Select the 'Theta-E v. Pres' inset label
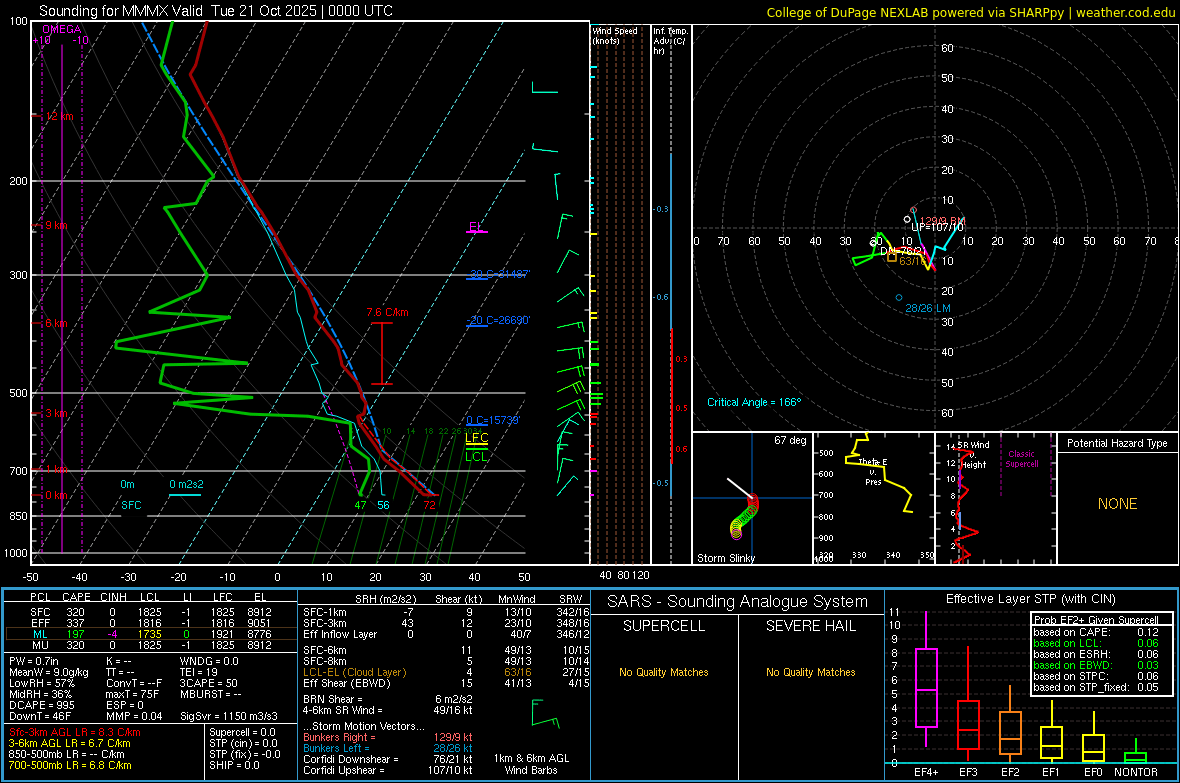Screen dimensions: 1180x783 click(x=873, y=472)
